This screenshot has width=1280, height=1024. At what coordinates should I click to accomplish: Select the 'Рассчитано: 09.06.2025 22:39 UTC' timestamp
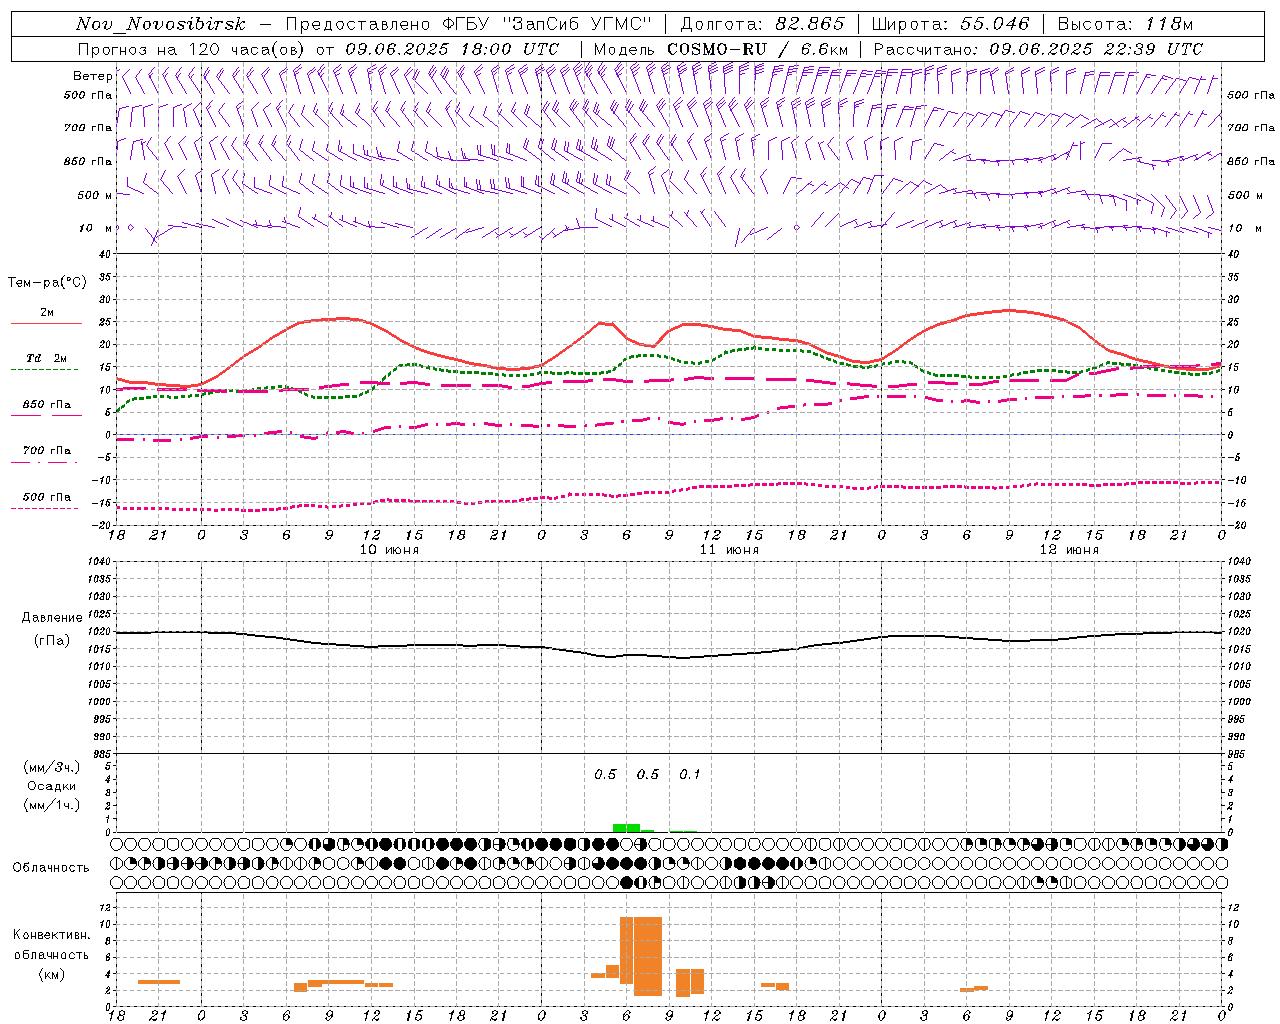tap(1038, 49)
